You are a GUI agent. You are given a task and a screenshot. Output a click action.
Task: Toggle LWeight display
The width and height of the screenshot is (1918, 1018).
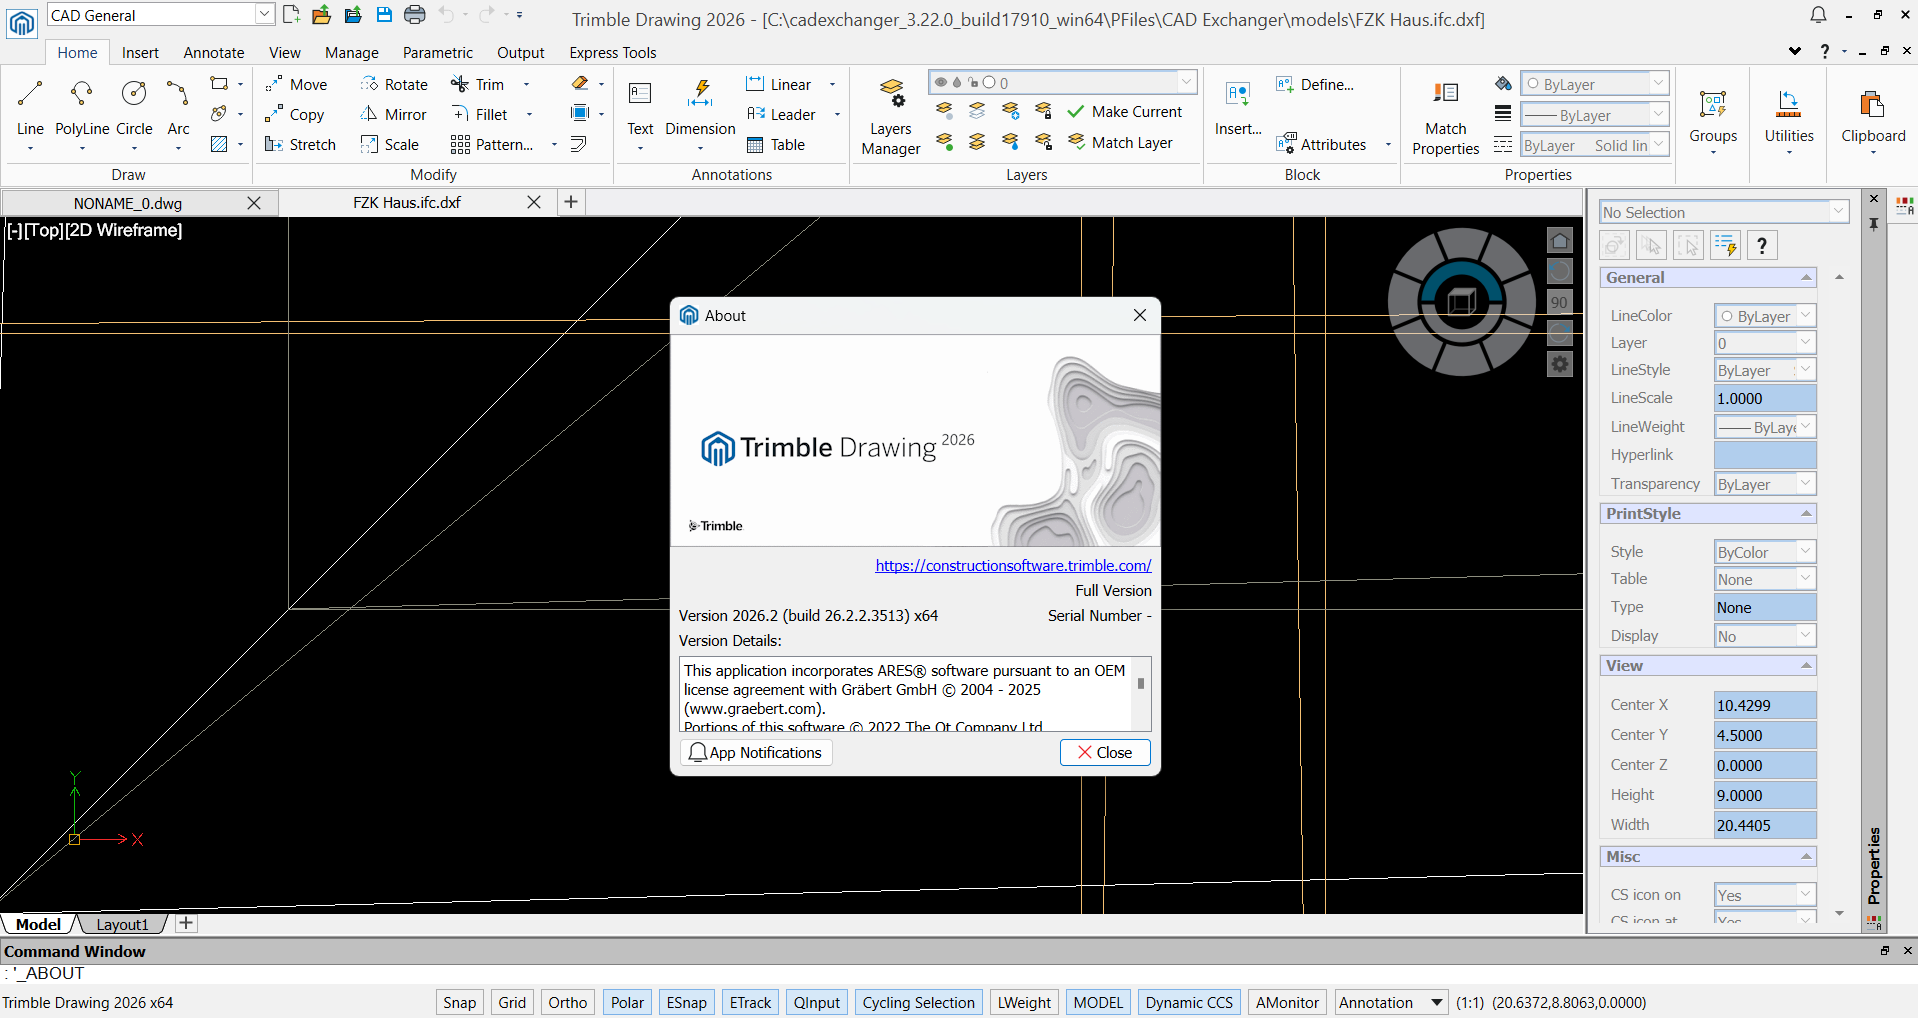click(1024, 1002)
